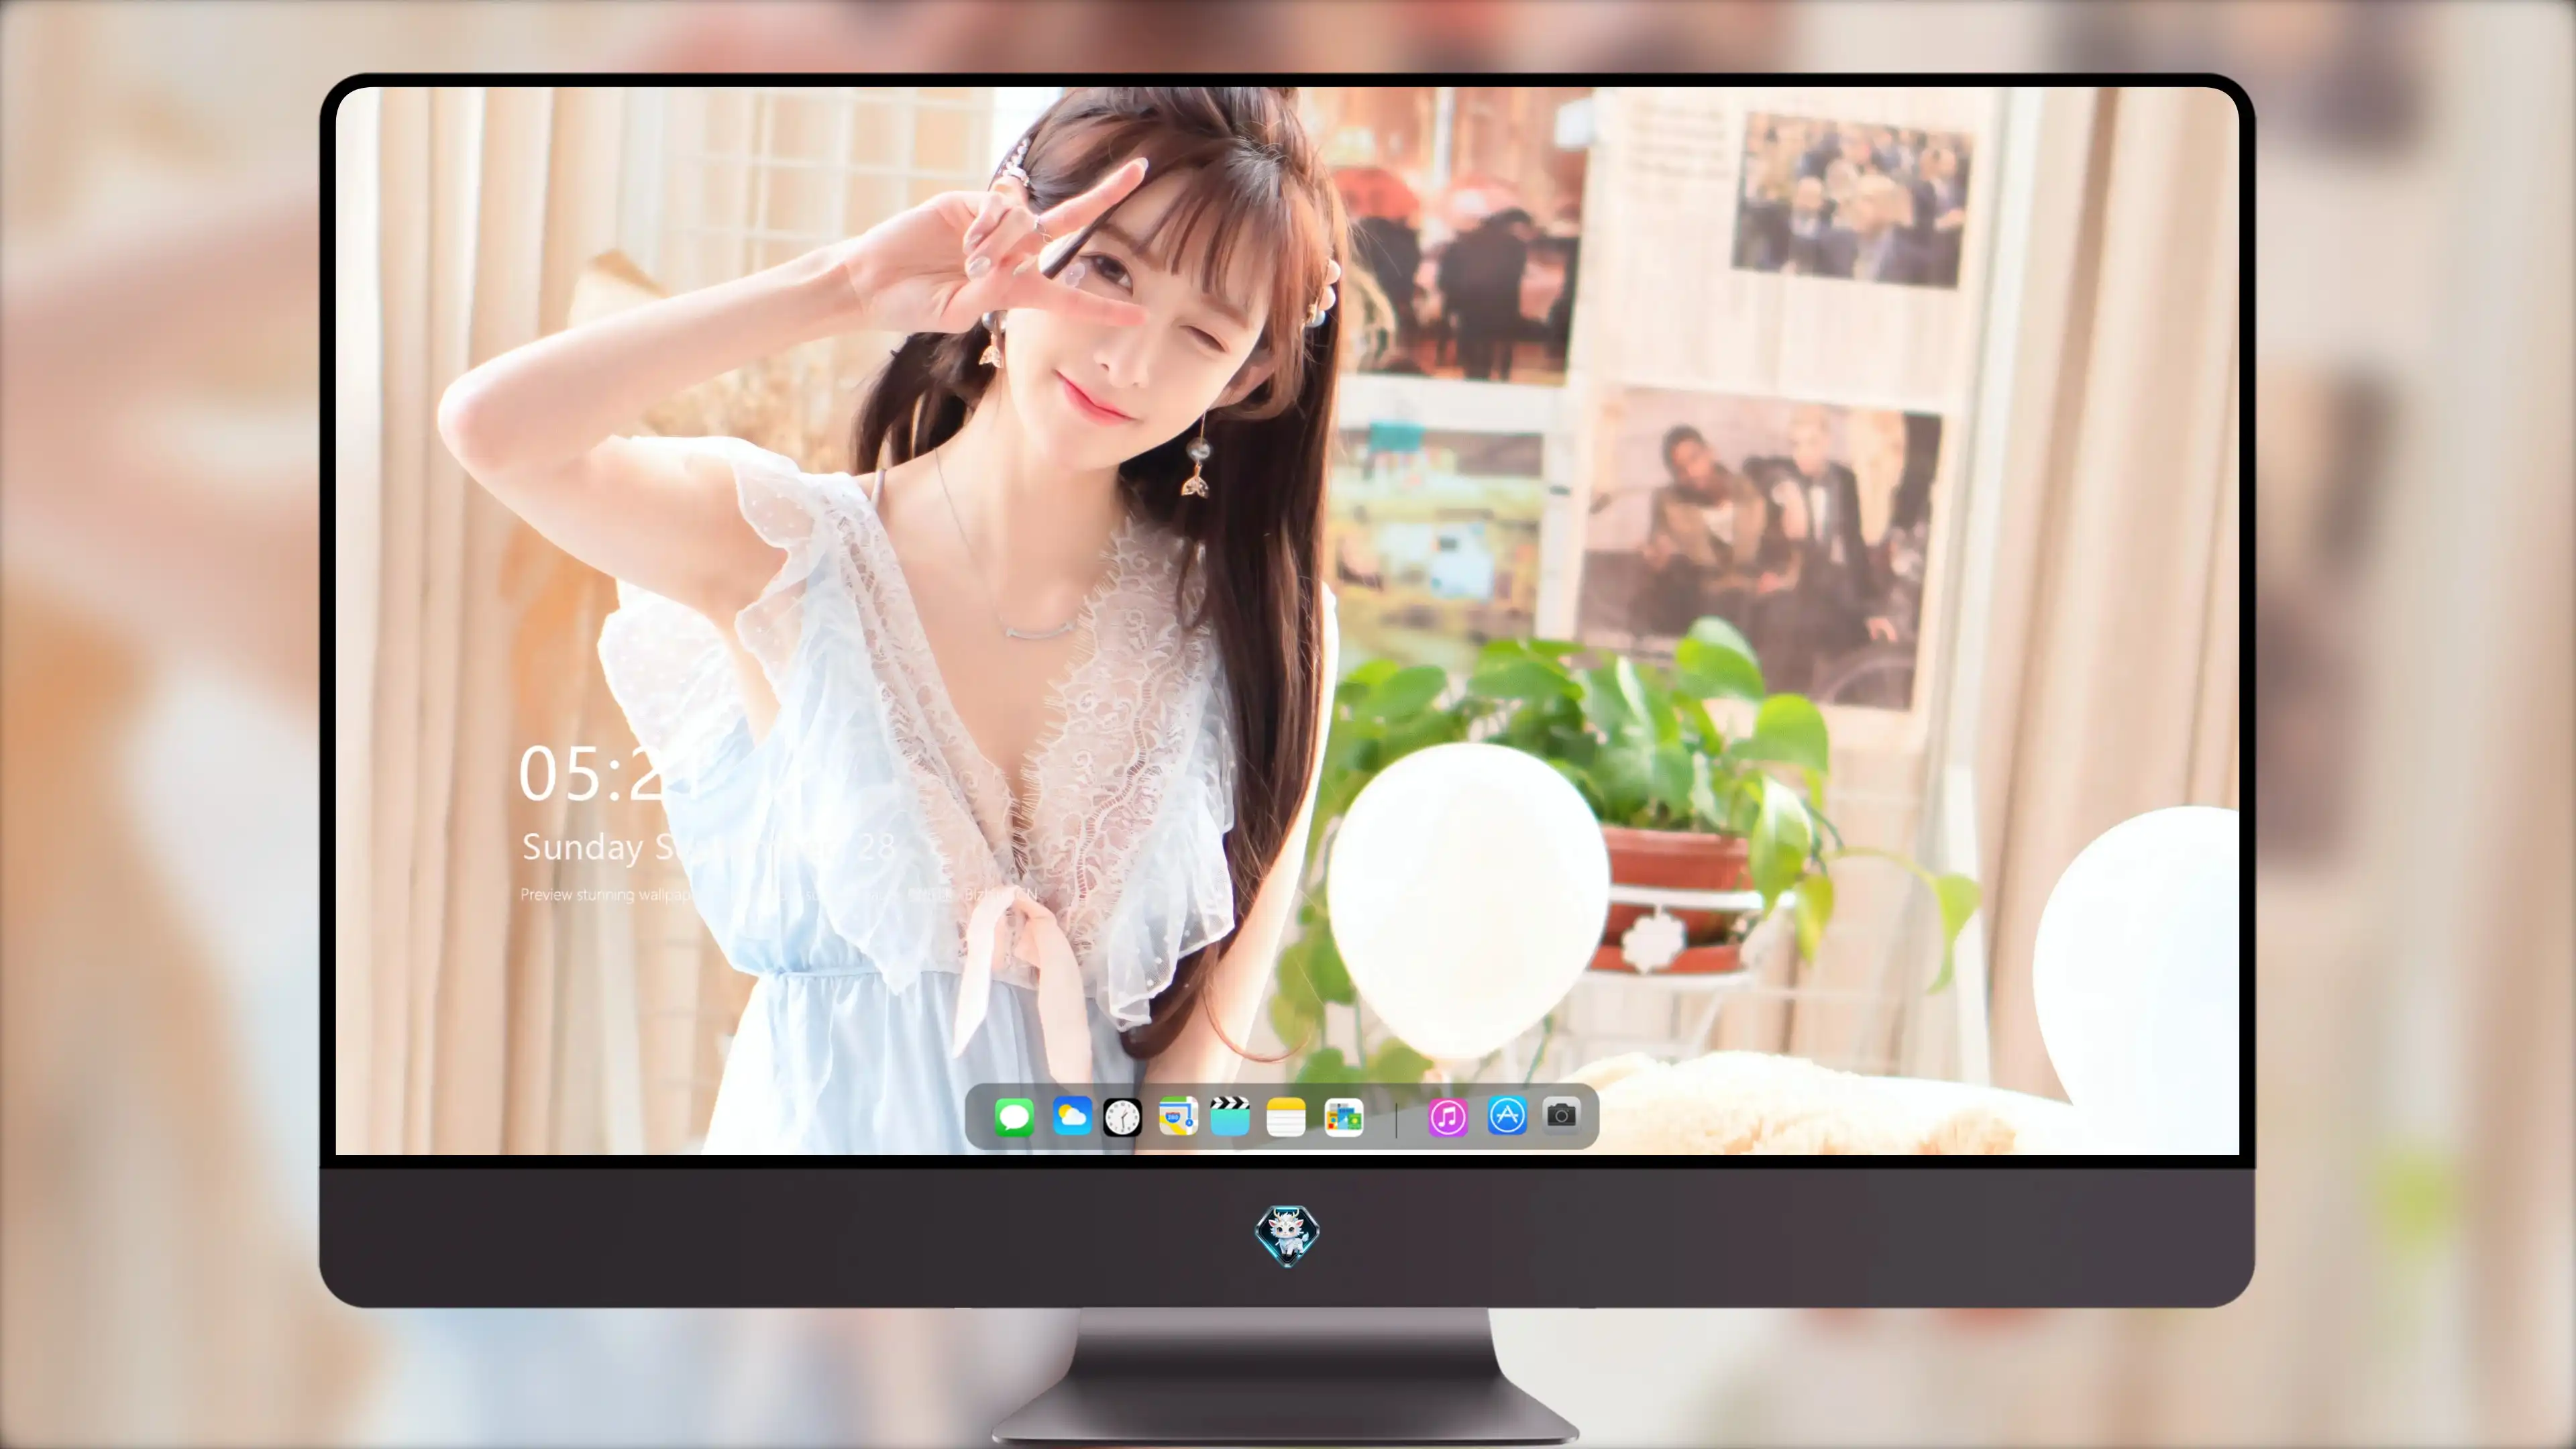
Task: Open the Videos clapperboard app in dock
Action: pyautogui.click(x=1230, y=1116)
